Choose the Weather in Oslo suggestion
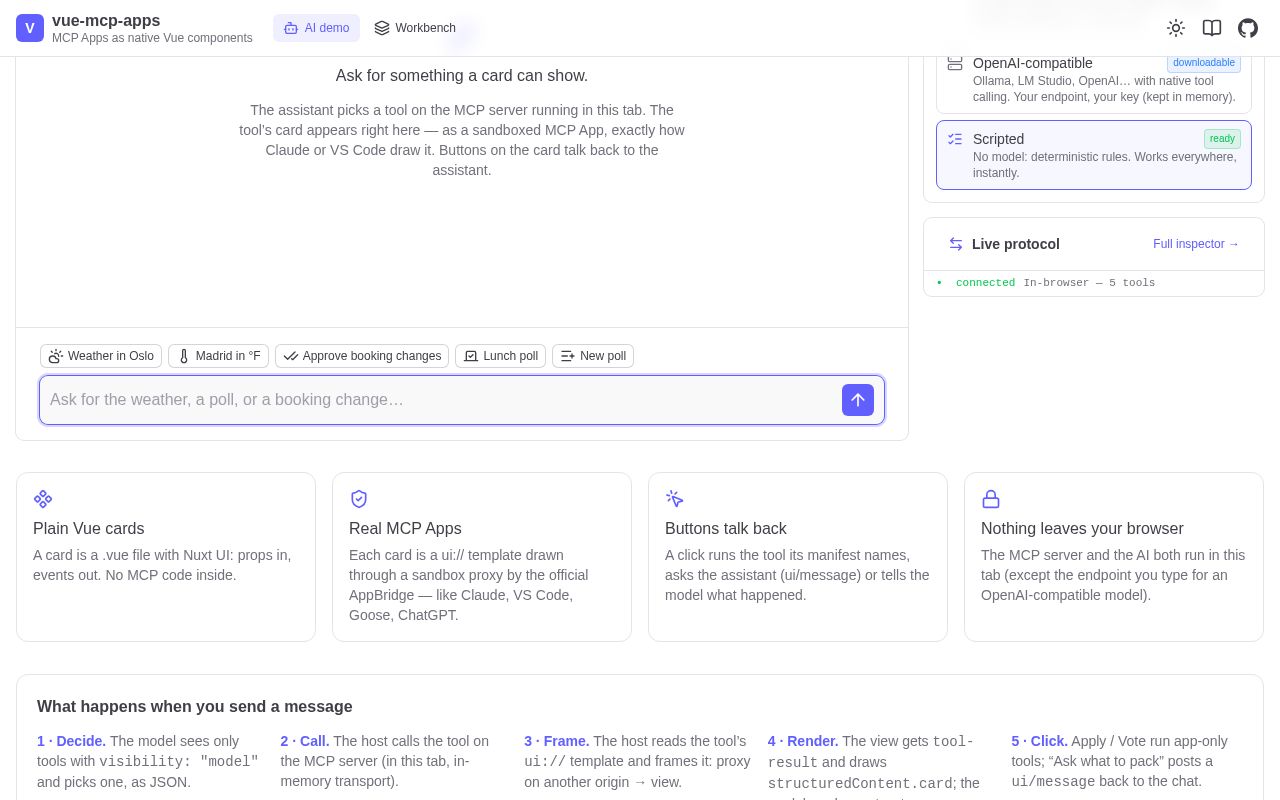1280x800 pixels. coord(101,356)
